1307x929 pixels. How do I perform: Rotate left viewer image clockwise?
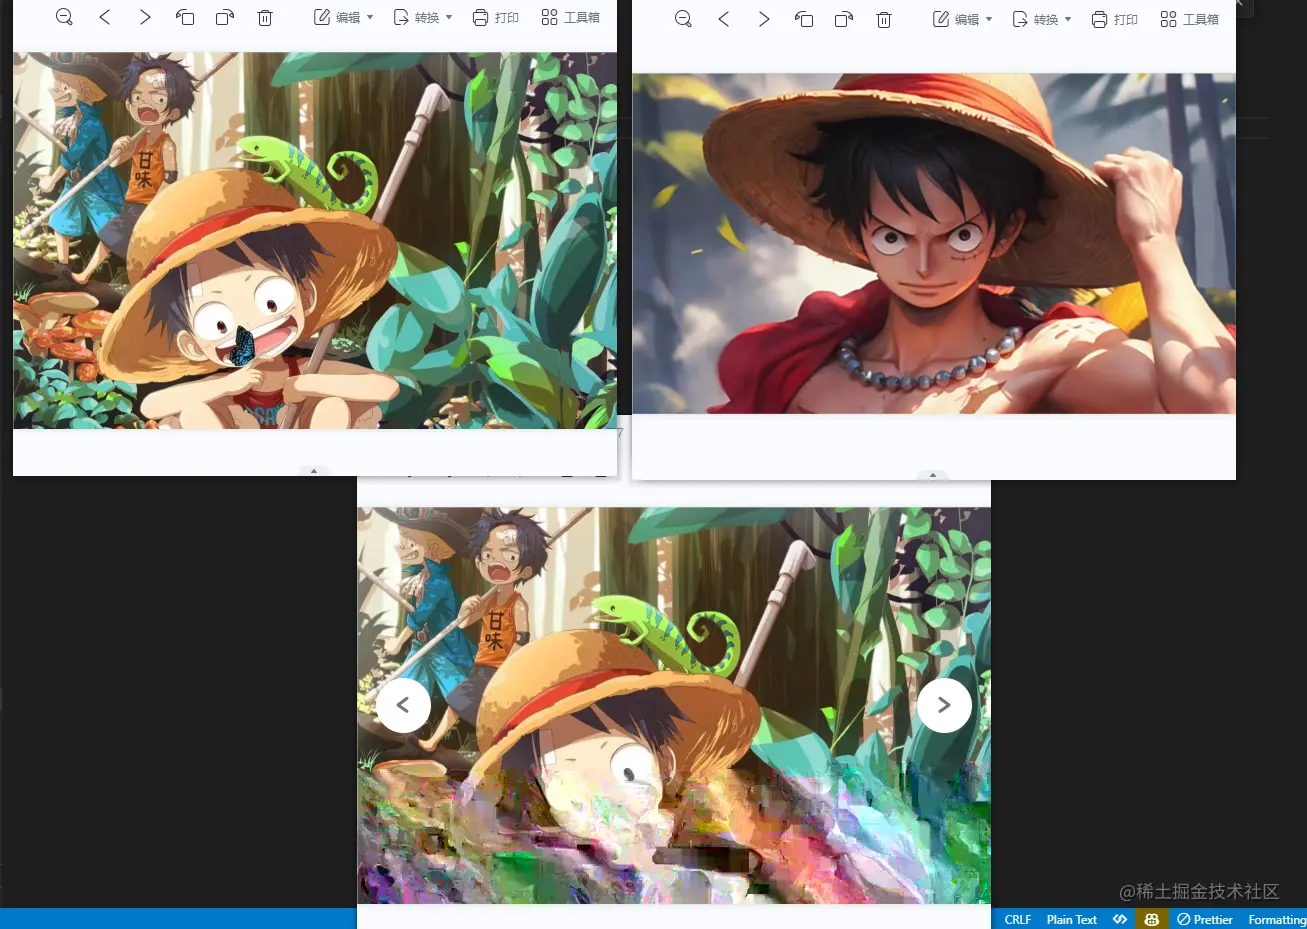(x=225, y=17)
